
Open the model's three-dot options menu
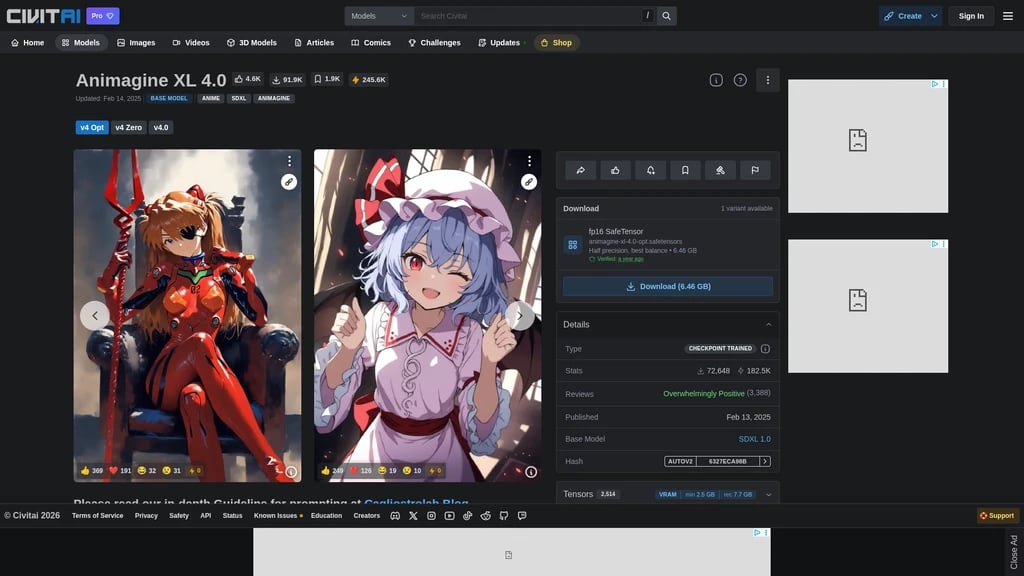[x=767, y=80]
